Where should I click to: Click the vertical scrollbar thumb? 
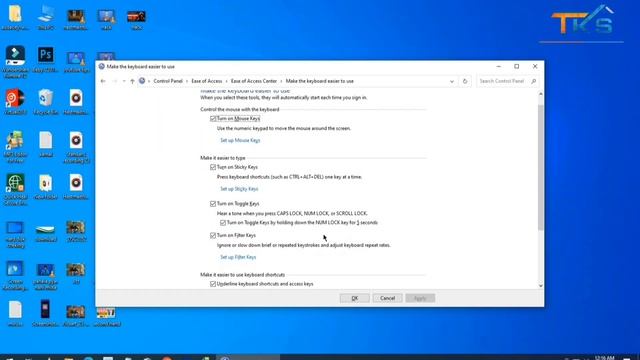point(540,167)
